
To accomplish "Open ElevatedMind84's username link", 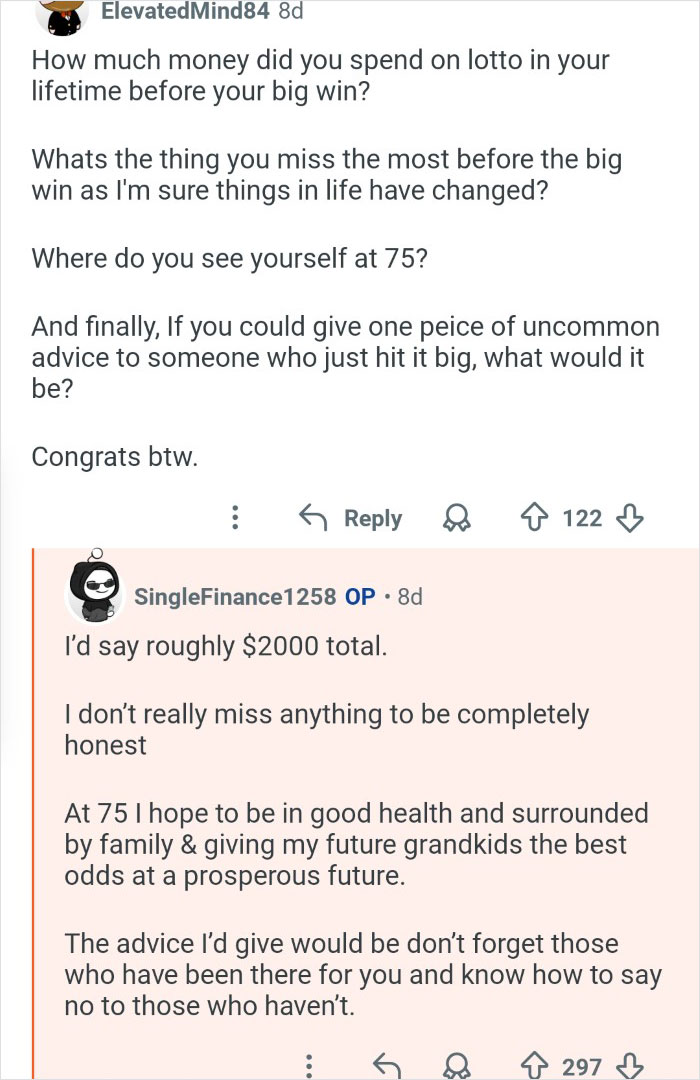I will point(186,14).
